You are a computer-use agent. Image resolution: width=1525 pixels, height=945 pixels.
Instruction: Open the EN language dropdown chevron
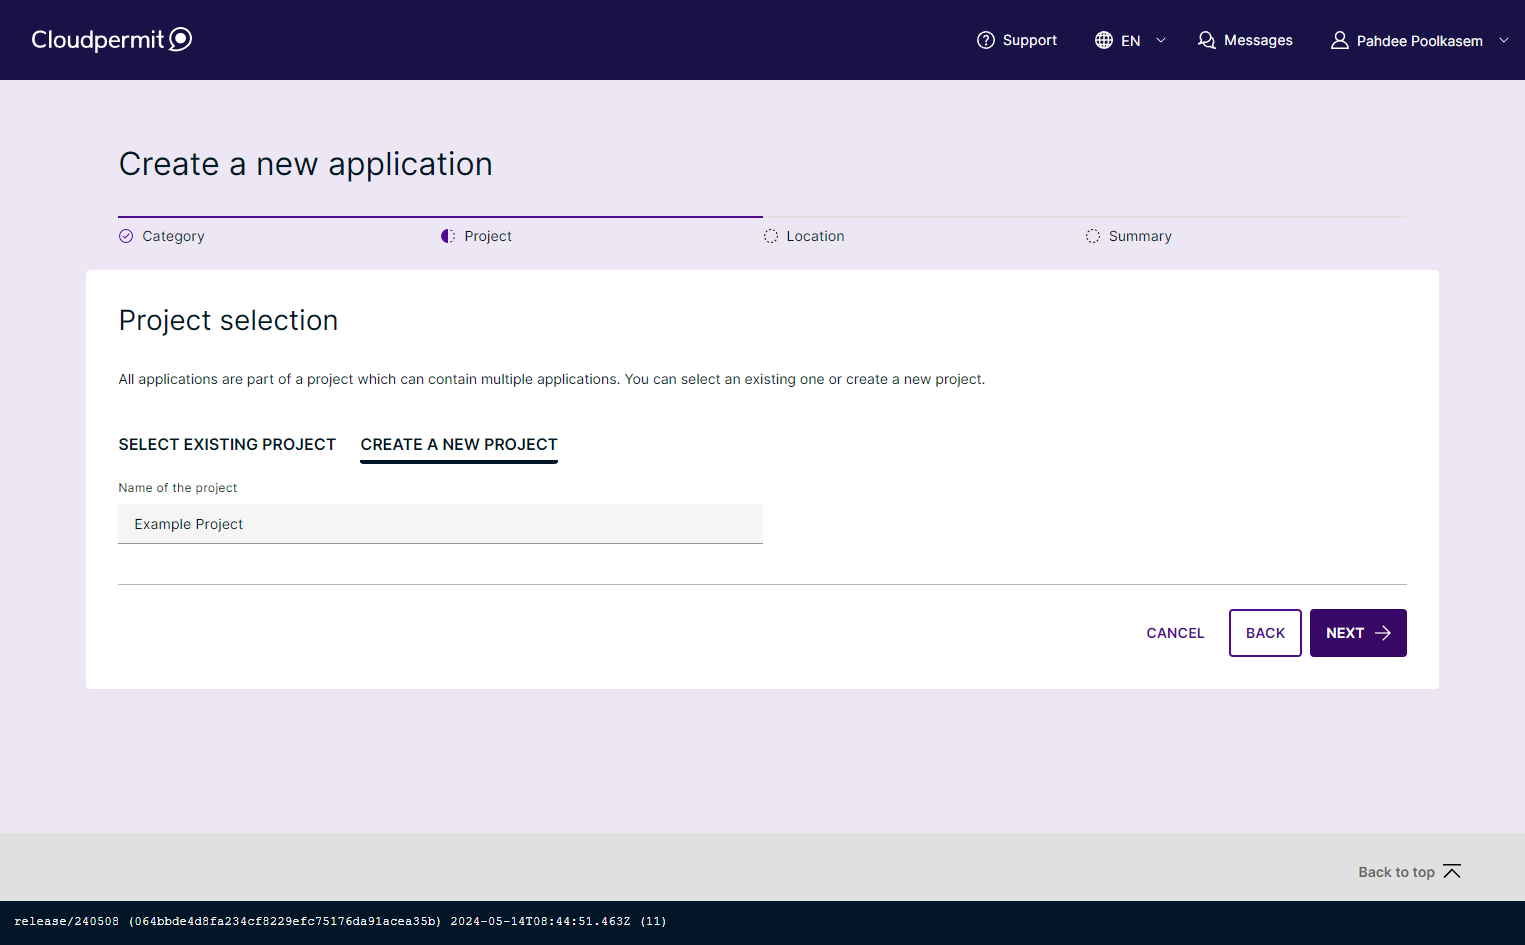(x=1161, y=40)
